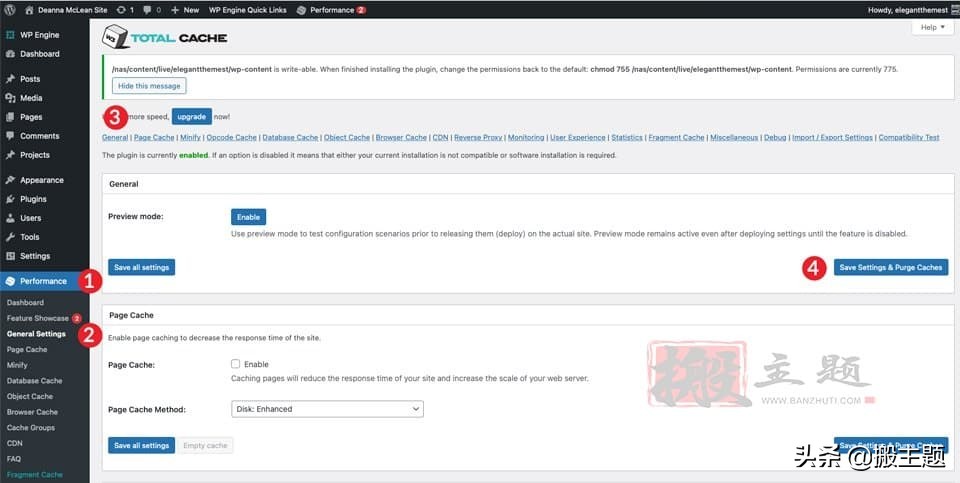Enable the Page Cache checkbox

point(236,364)
